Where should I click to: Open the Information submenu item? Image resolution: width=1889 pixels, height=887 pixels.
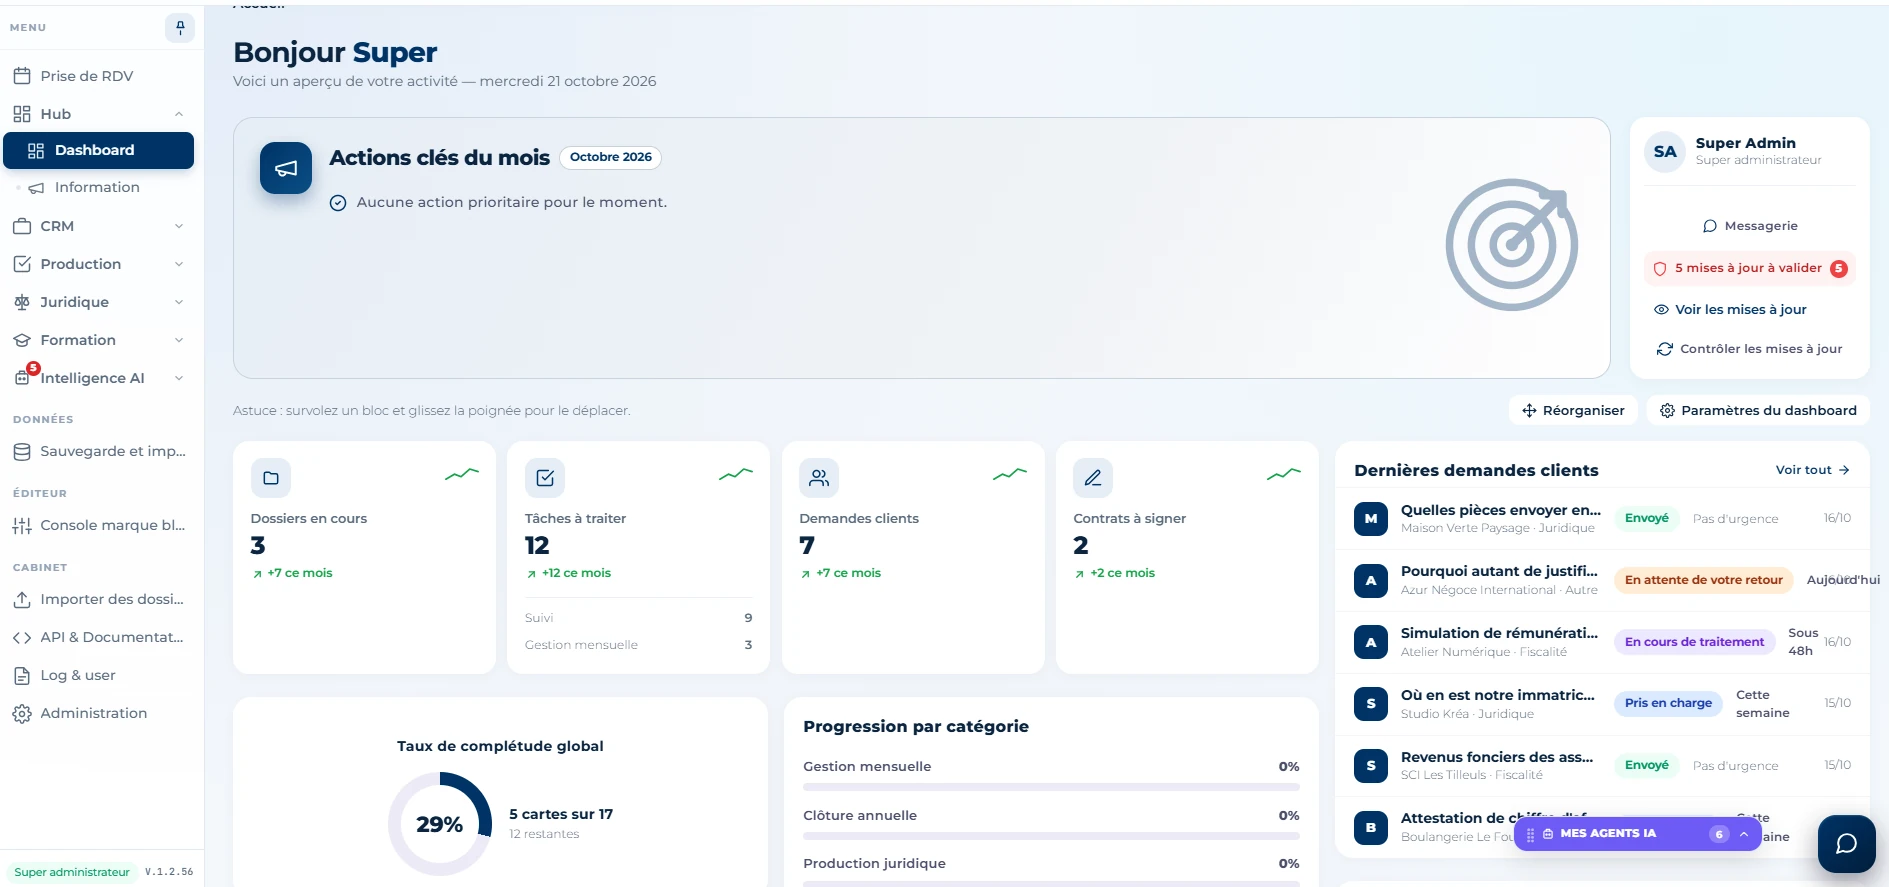[x=97, y=187]
